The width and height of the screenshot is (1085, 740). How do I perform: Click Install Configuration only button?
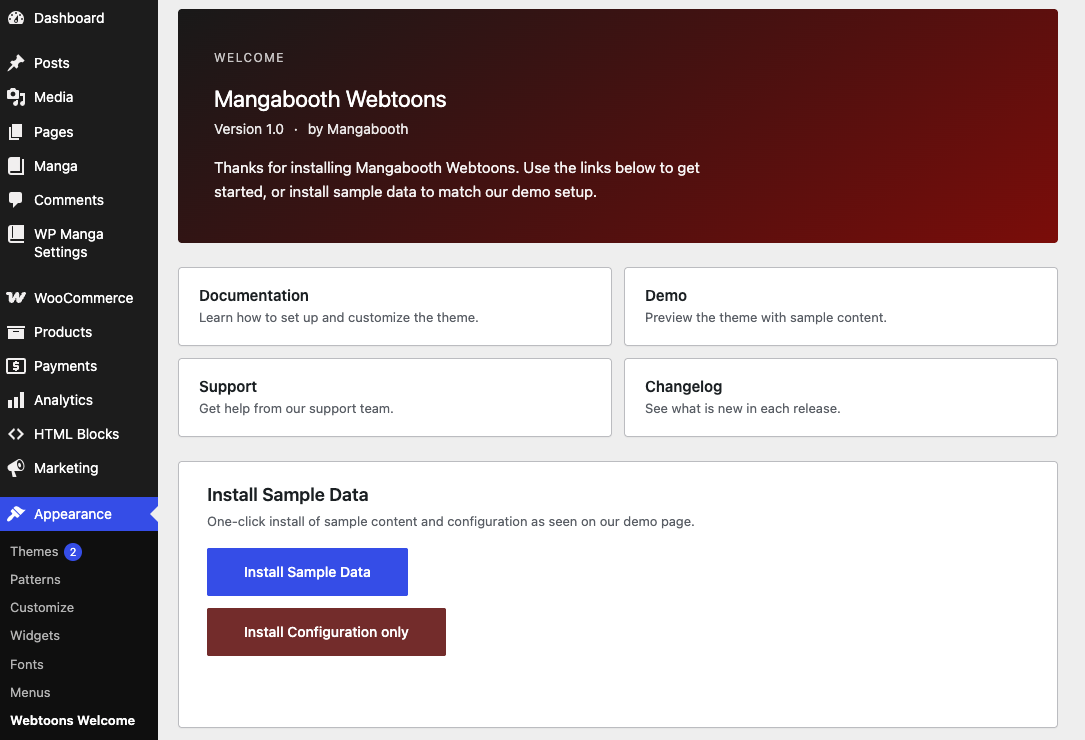point(326,632)
